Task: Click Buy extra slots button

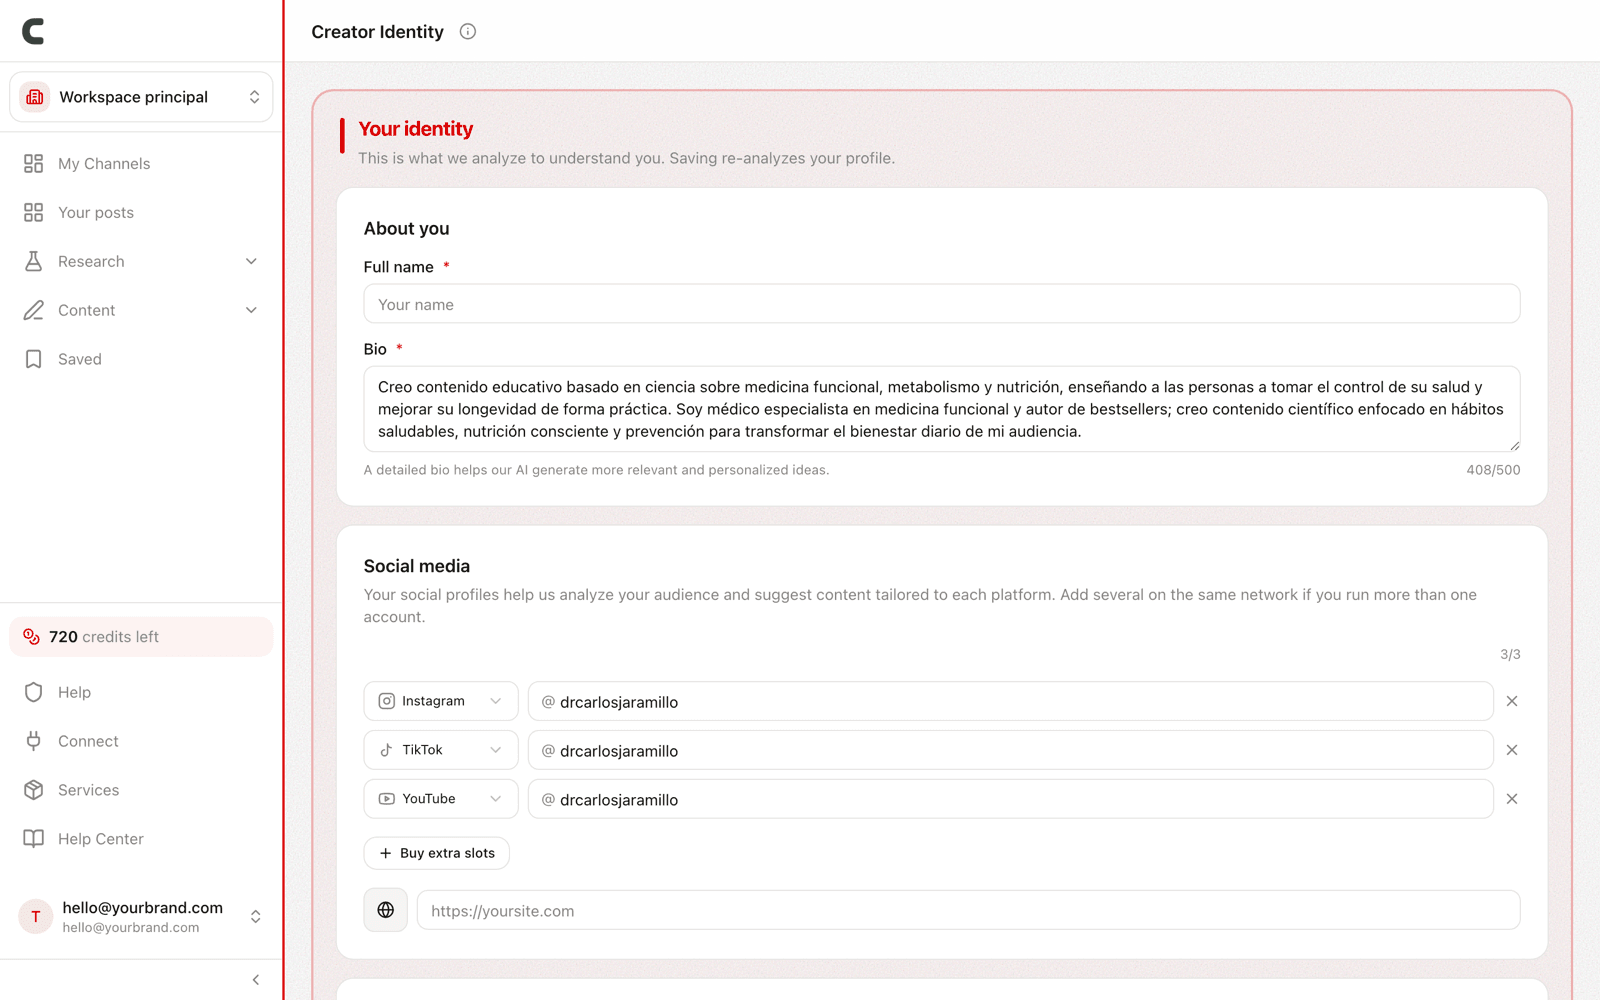Action: click(437, 853)
